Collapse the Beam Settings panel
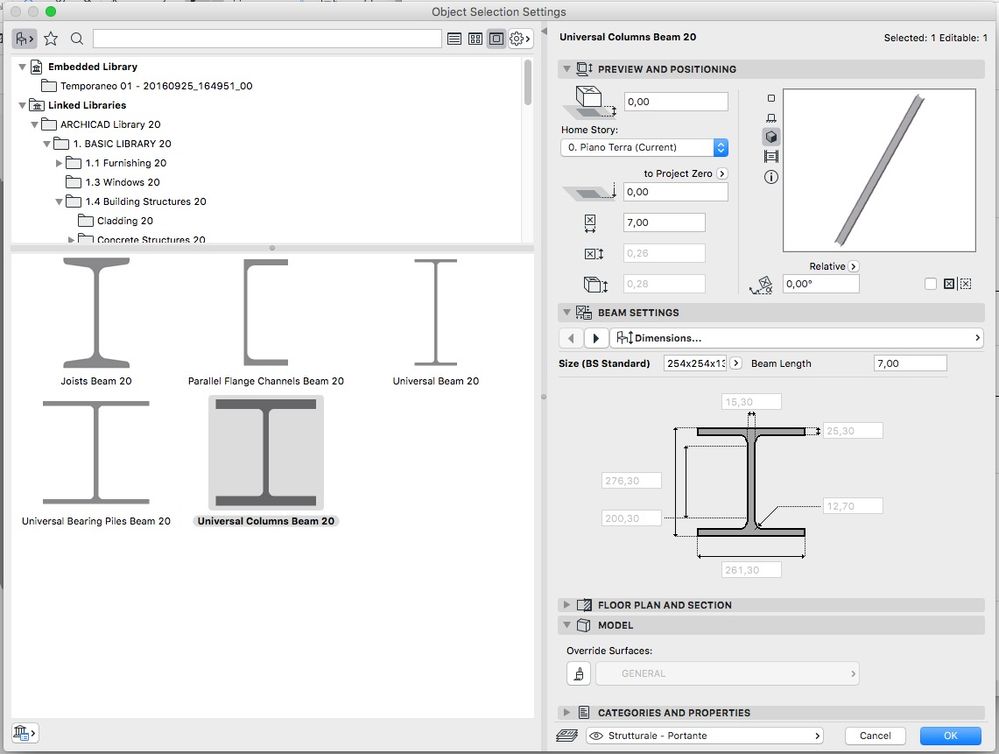999x754 pixels. 566,312
